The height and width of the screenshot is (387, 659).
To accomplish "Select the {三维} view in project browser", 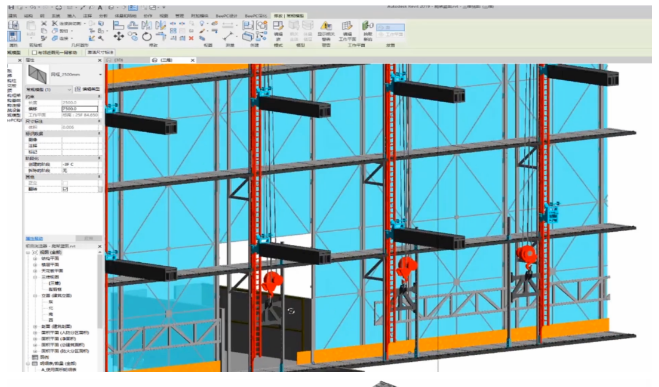I will (55, 283).
